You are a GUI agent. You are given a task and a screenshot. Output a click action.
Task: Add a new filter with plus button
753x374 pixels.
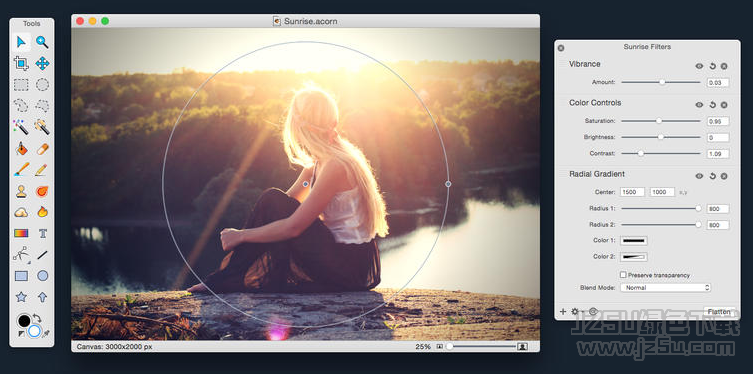[x=563, y=312]
